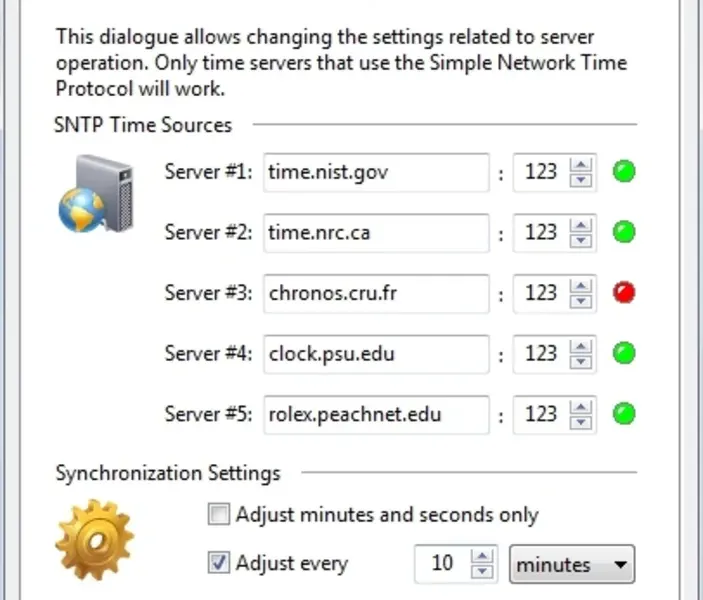The width and height of the screenshot is (703, 600).
Task: Decrease Server #3 port number
Action: pos(580,300)
